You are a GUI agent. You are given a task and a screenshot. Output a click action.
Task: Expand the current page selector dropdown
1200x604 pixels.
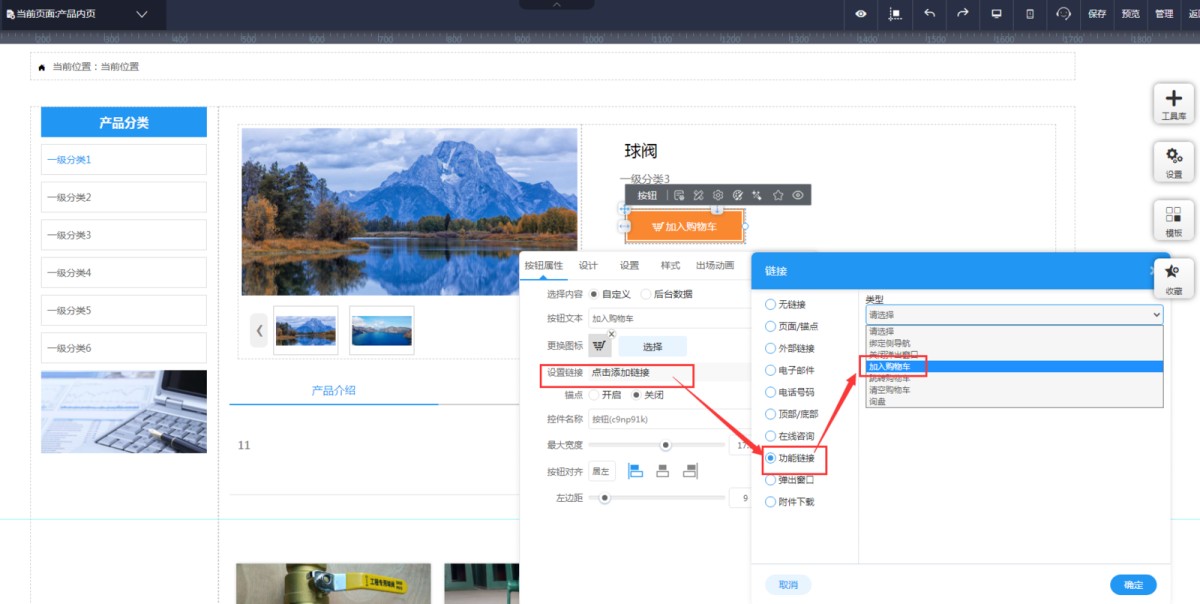pyautogui.click(x=141, y=14)
